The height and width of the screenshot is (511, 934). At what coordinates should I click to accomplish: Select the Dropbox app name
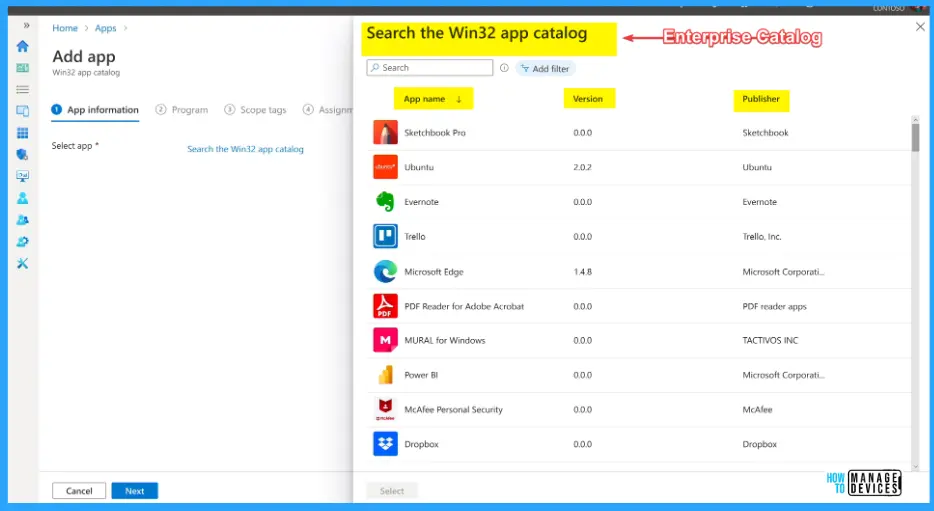421,444
